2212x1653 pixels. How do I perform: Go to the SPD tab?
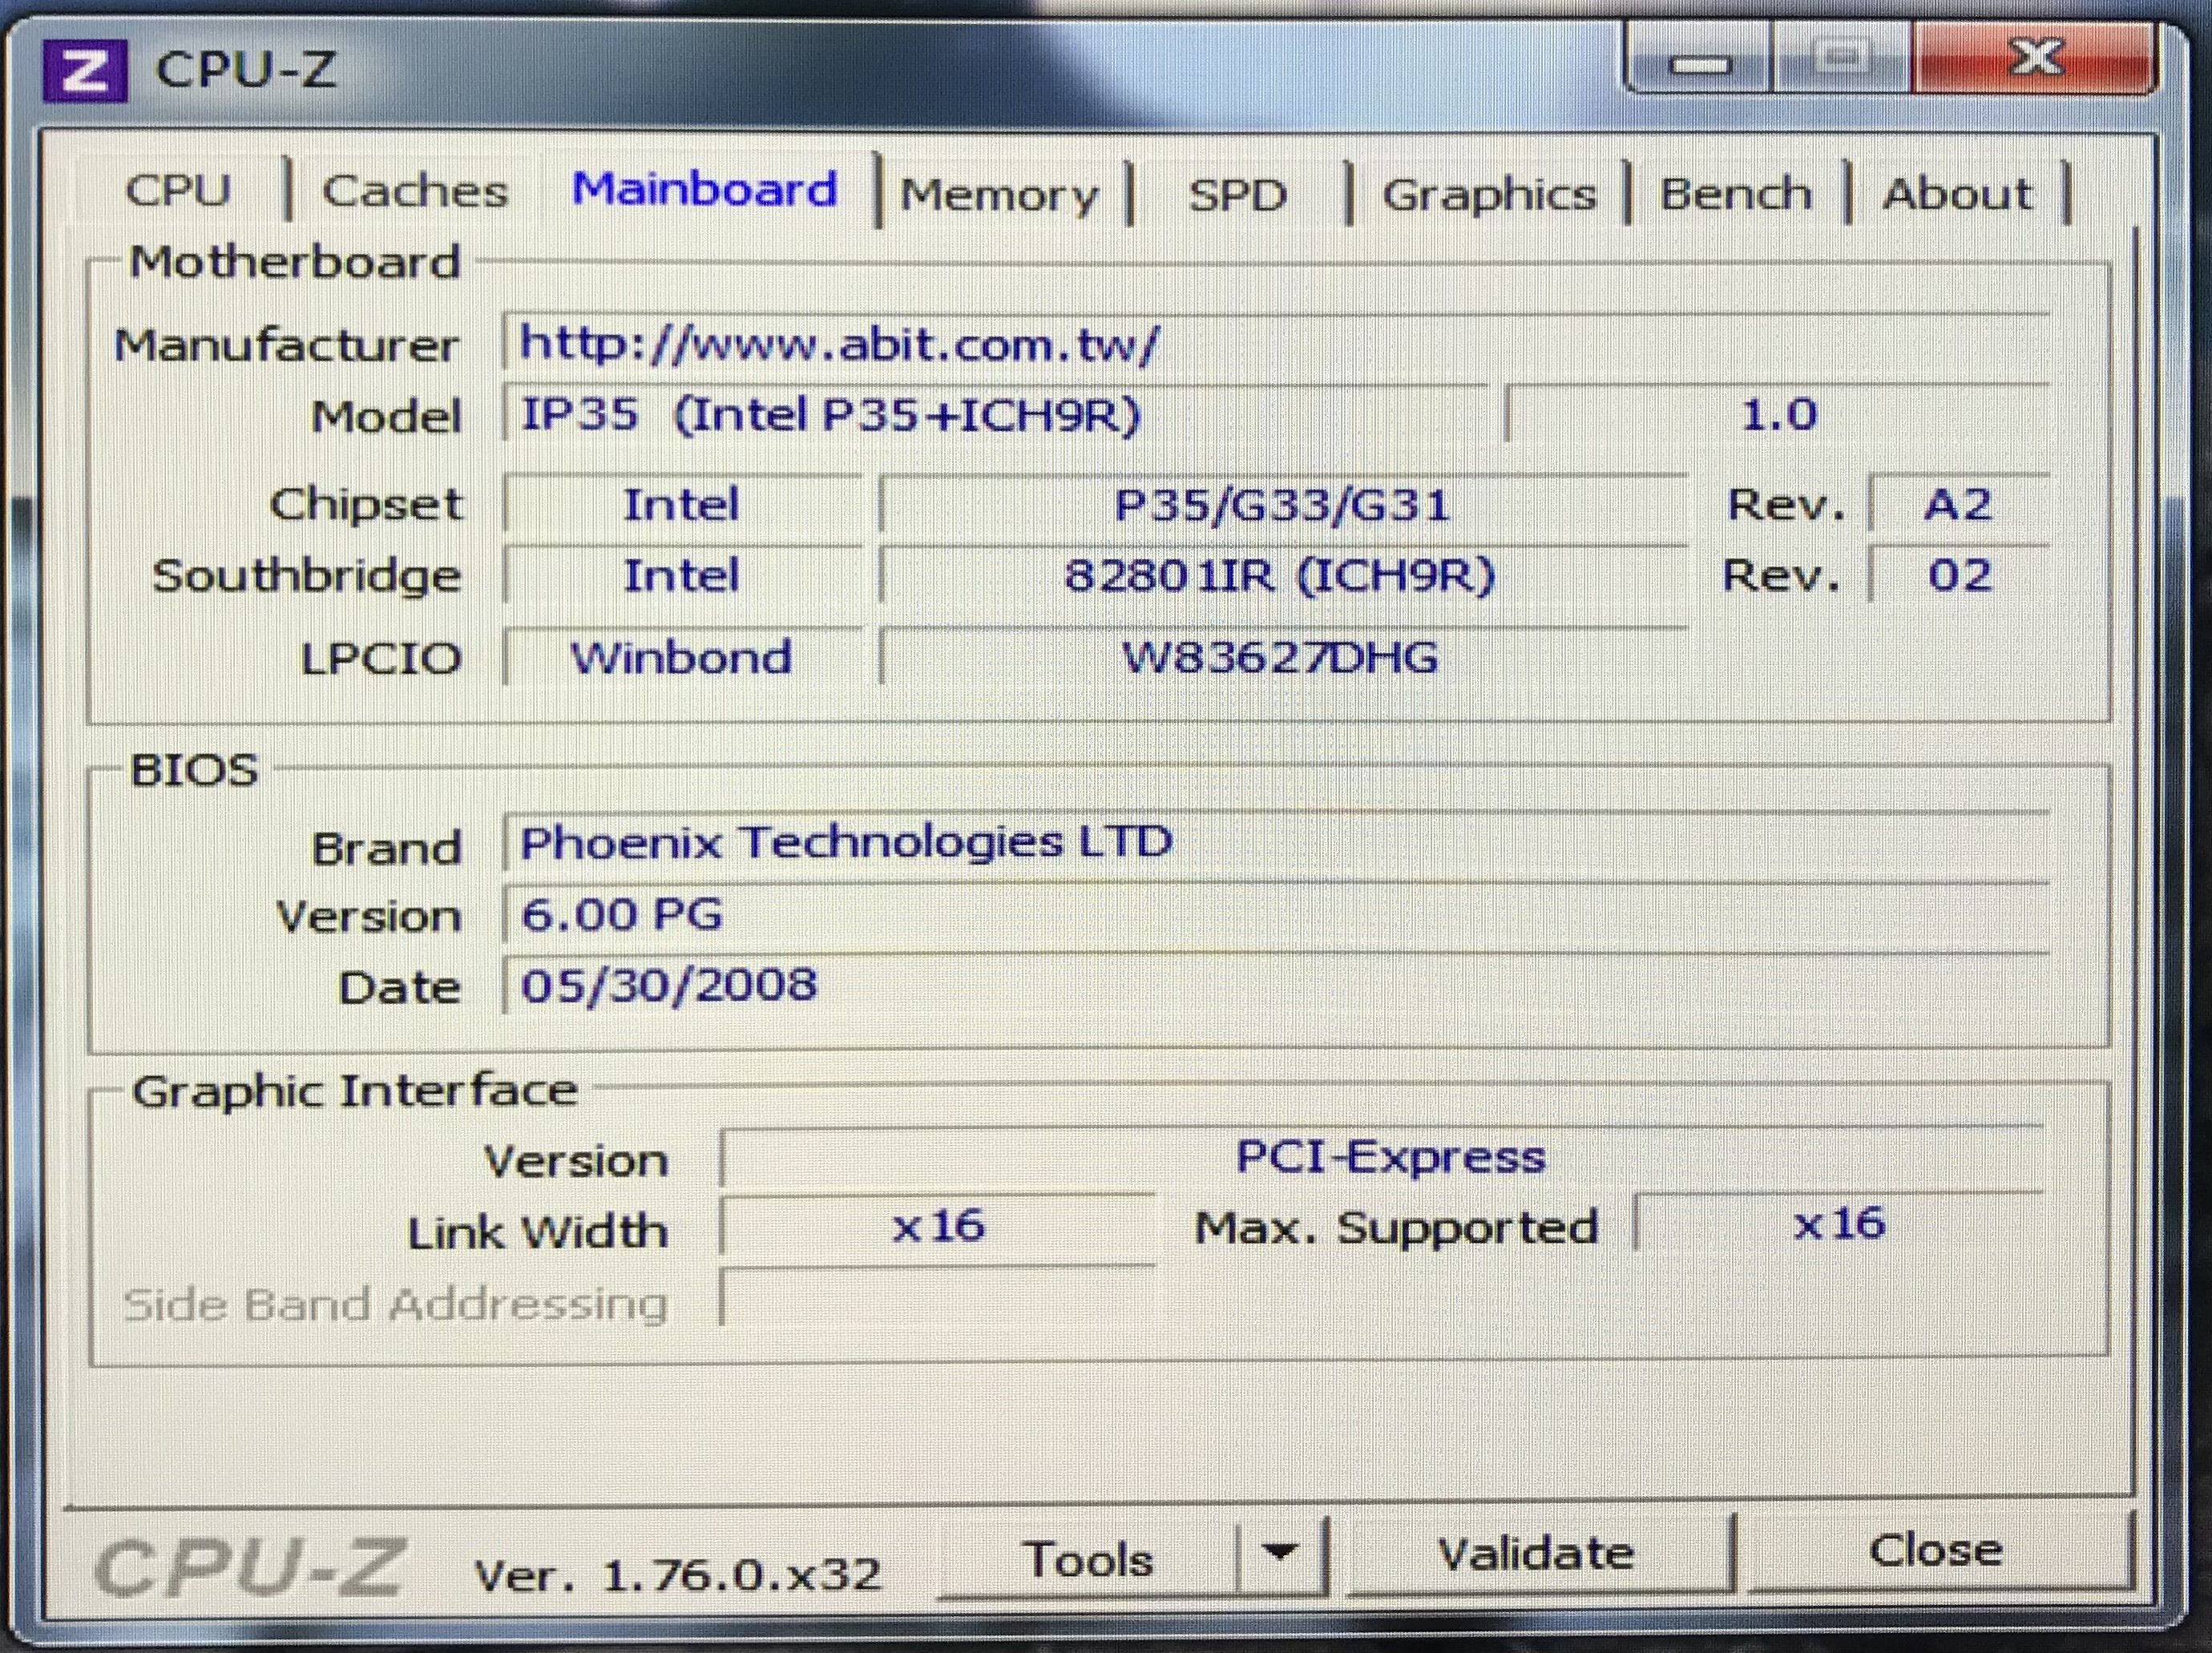(x=1237, y=194)
